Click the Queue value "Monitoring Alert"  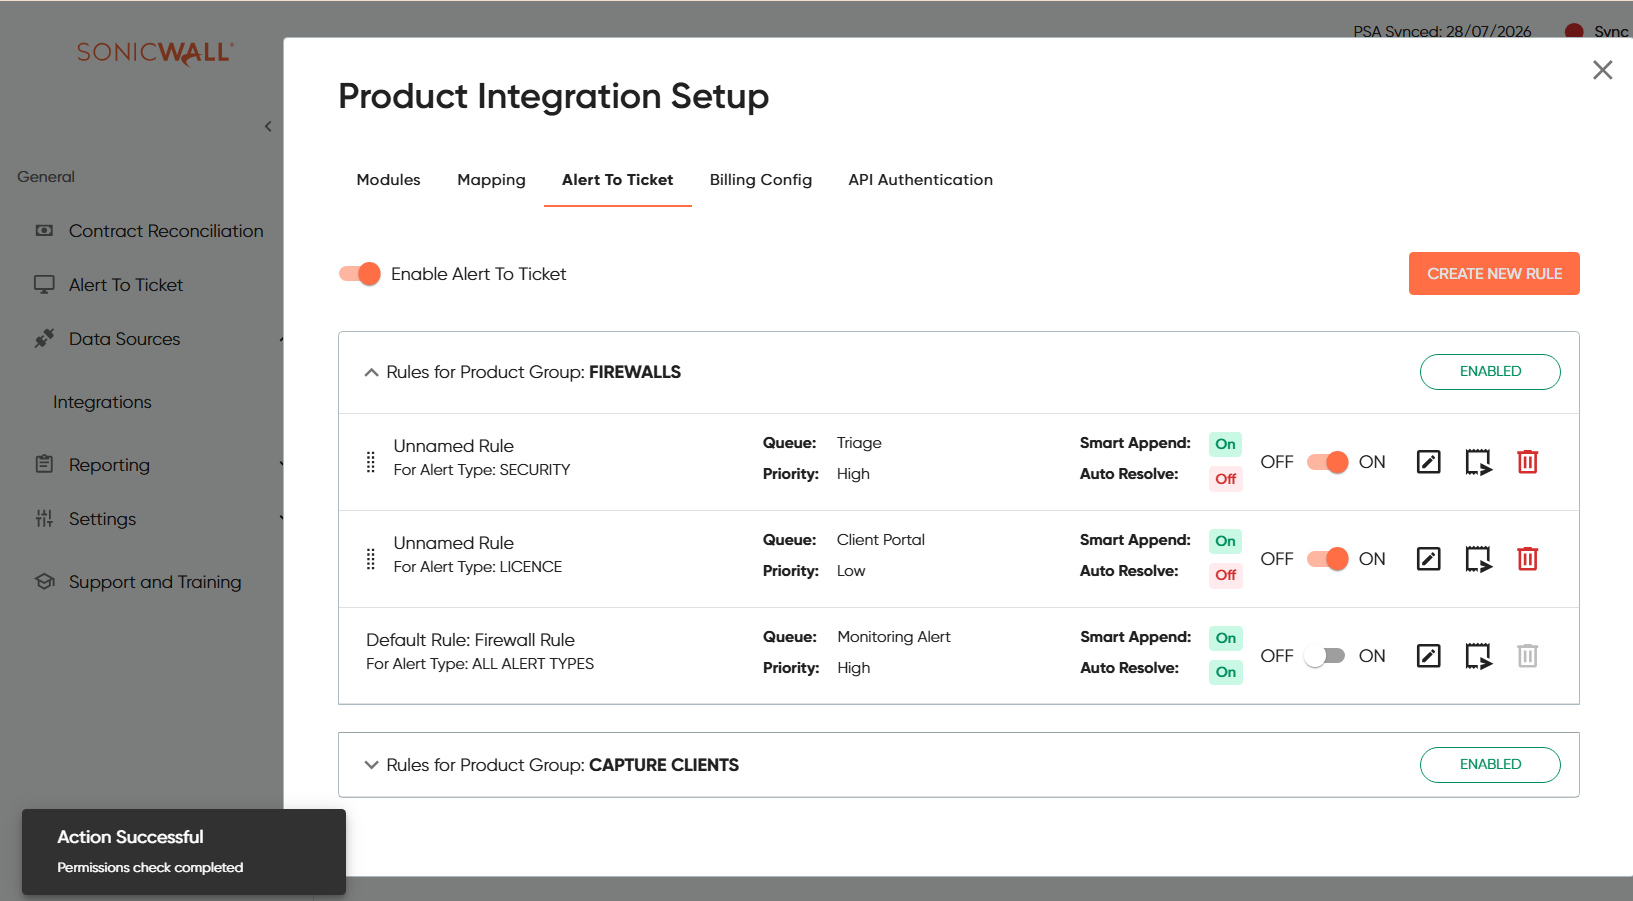894,637
